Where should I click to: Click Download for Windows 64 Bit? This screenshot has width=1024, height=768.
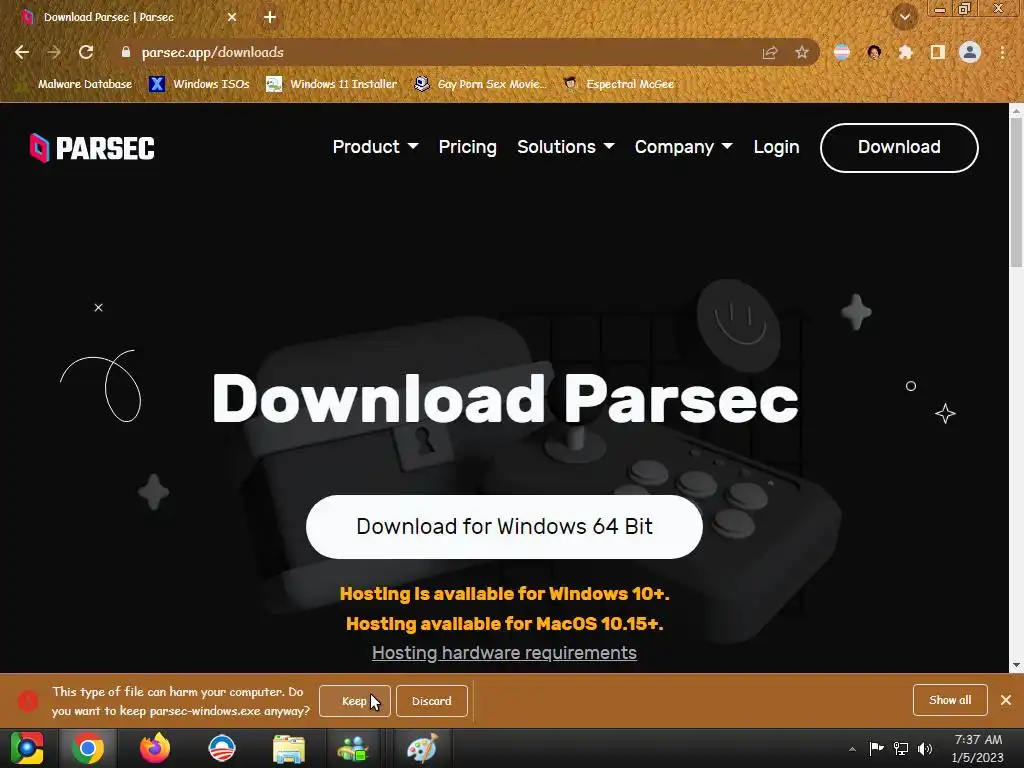point(504,526)
